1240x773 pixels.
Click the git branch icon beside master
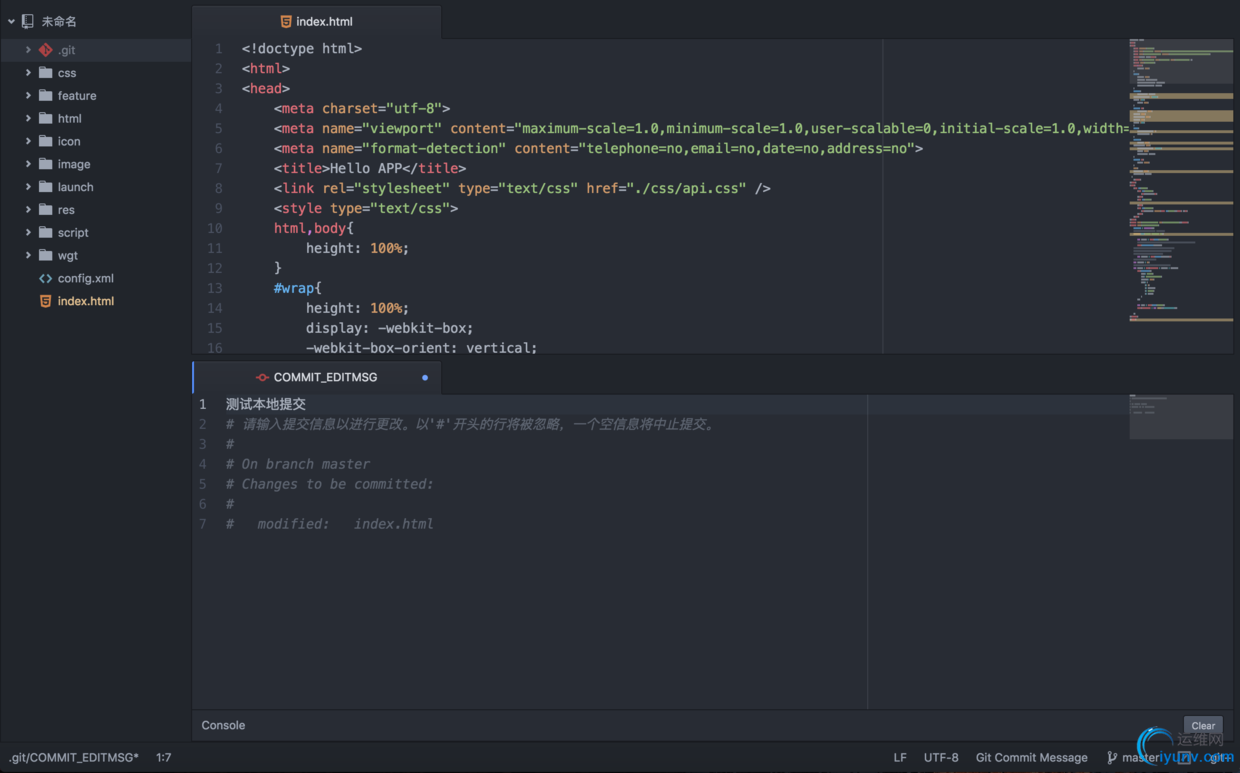tap(1112, 758)
